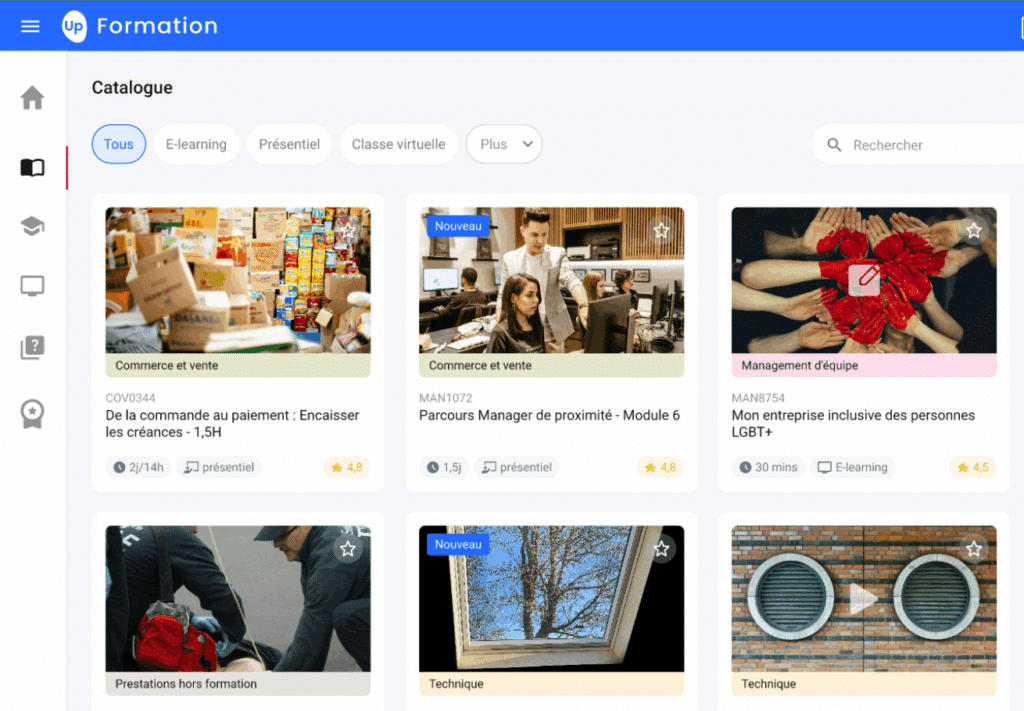The image size is (1024, 711).
Task: Open the quiz question-mark sidebar icon
Action: (x=32, y=348)
